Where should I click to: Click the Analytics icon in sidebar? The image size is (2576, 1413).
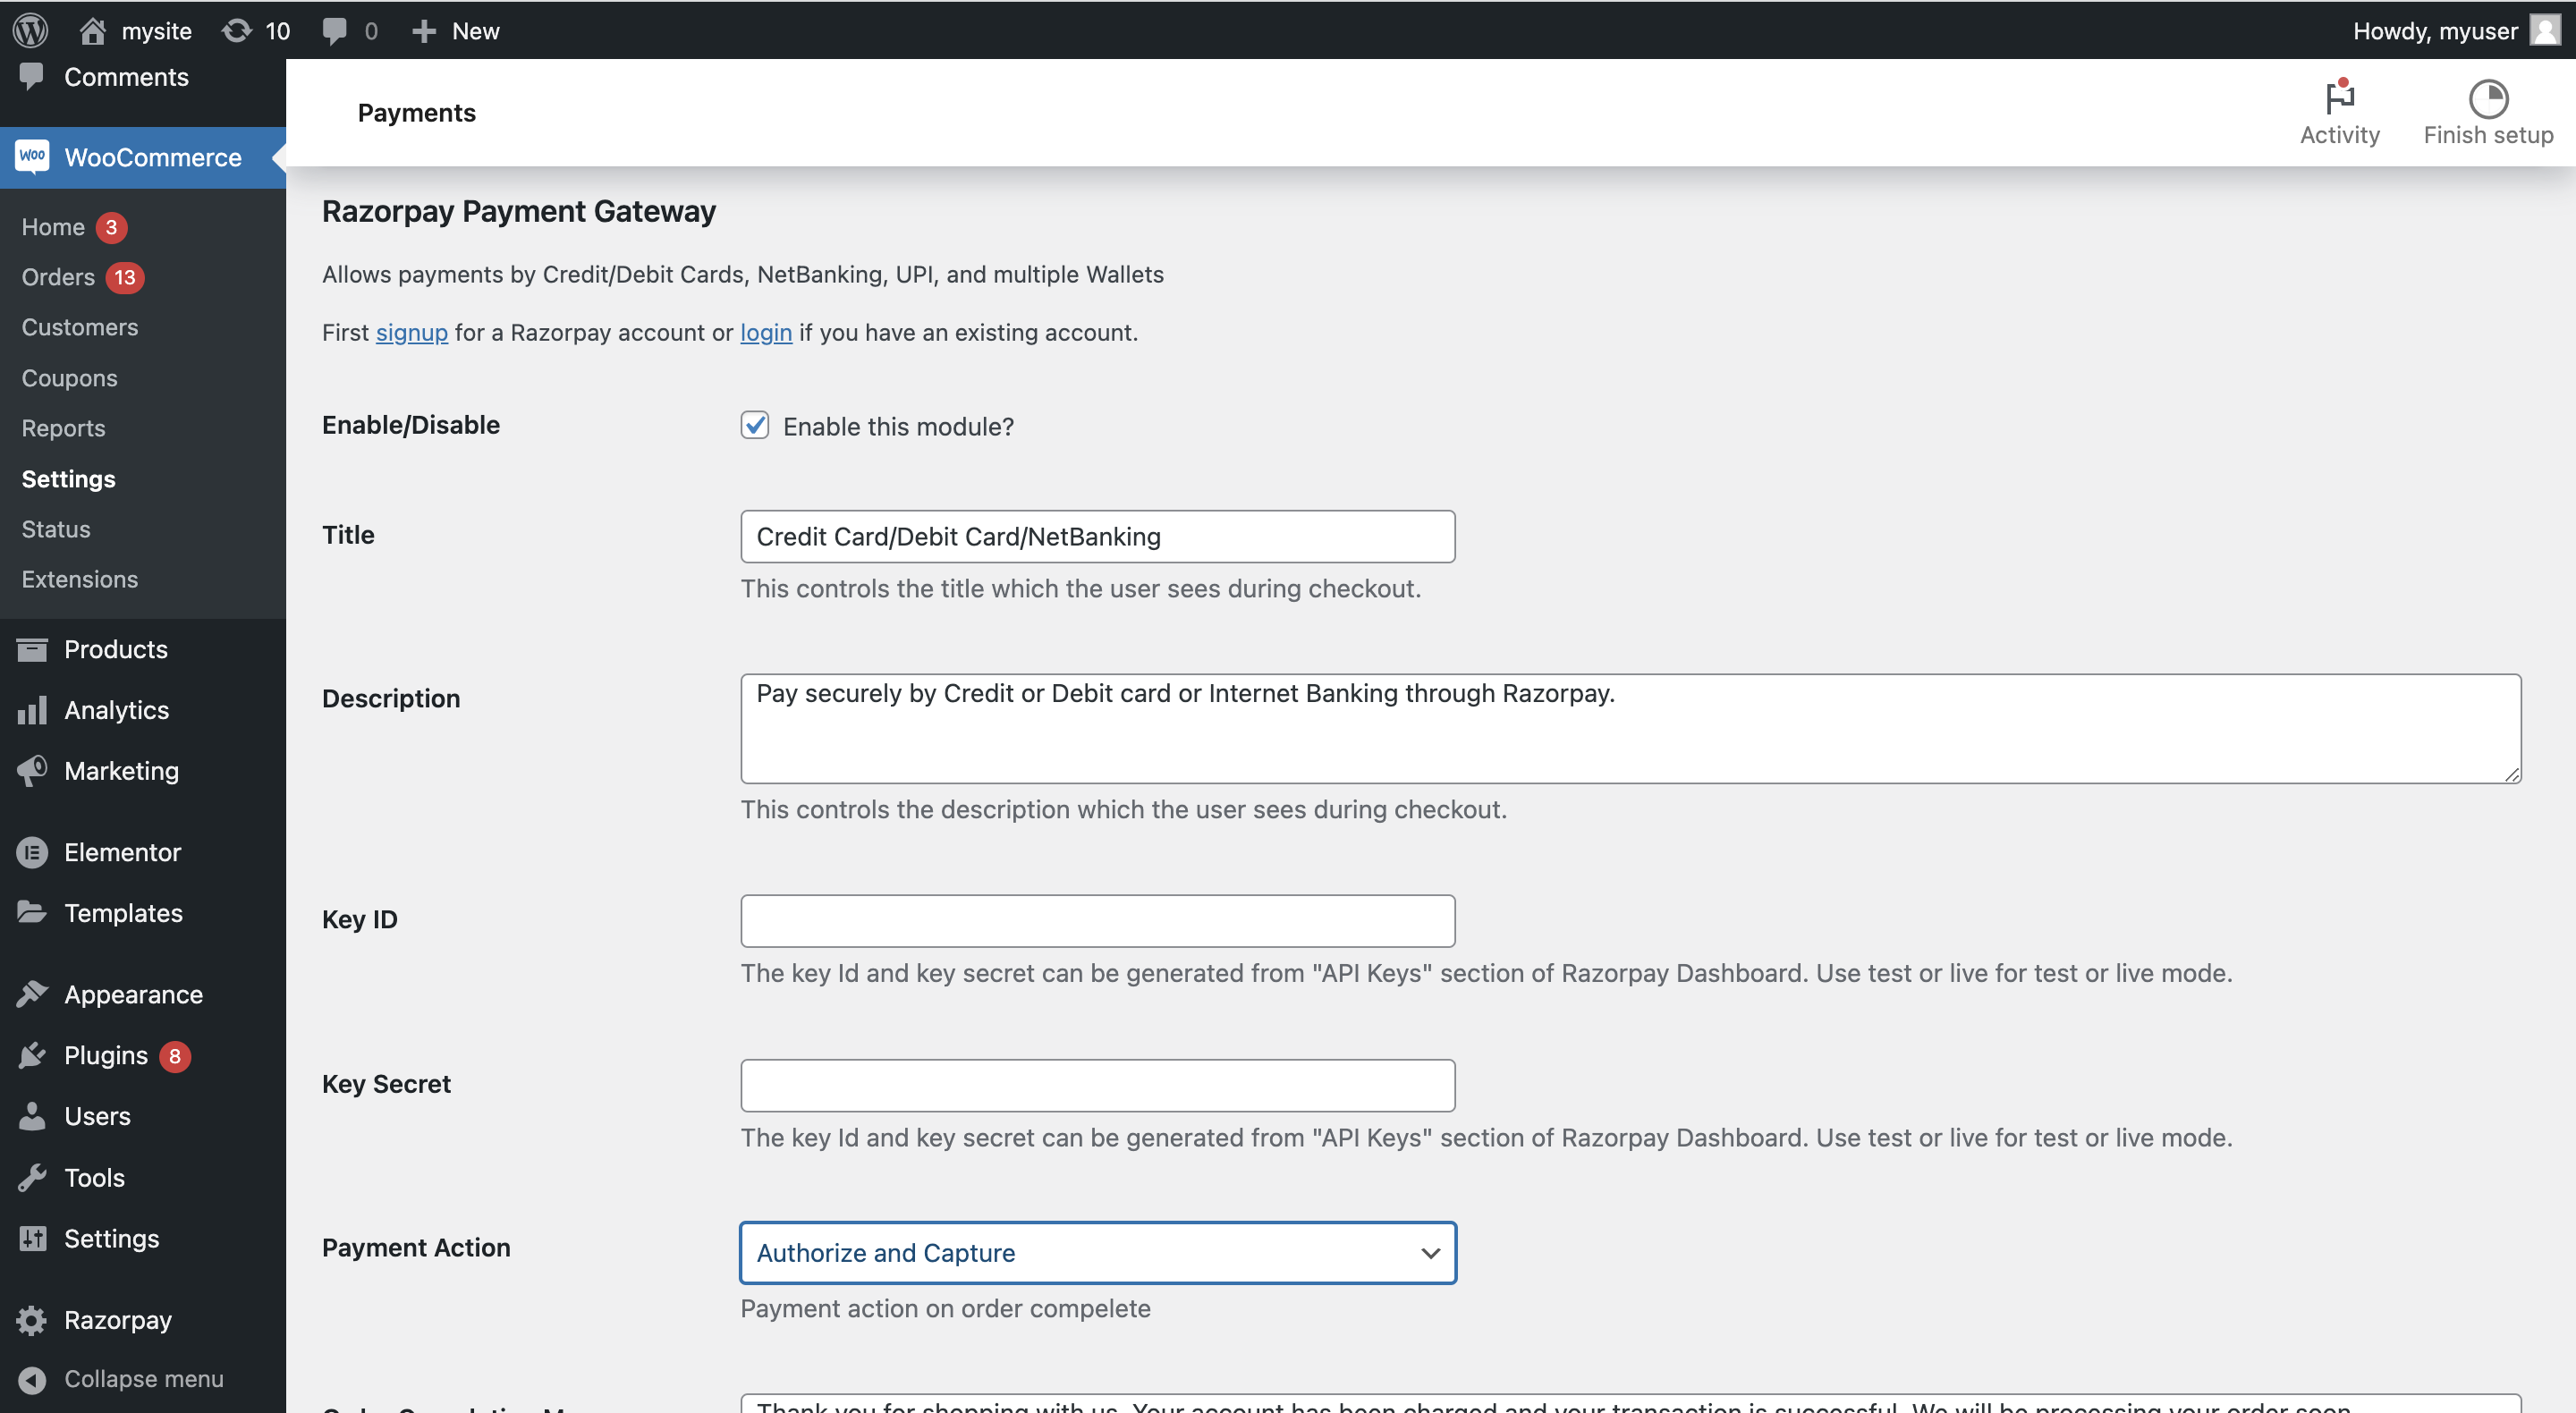[31, 712]
